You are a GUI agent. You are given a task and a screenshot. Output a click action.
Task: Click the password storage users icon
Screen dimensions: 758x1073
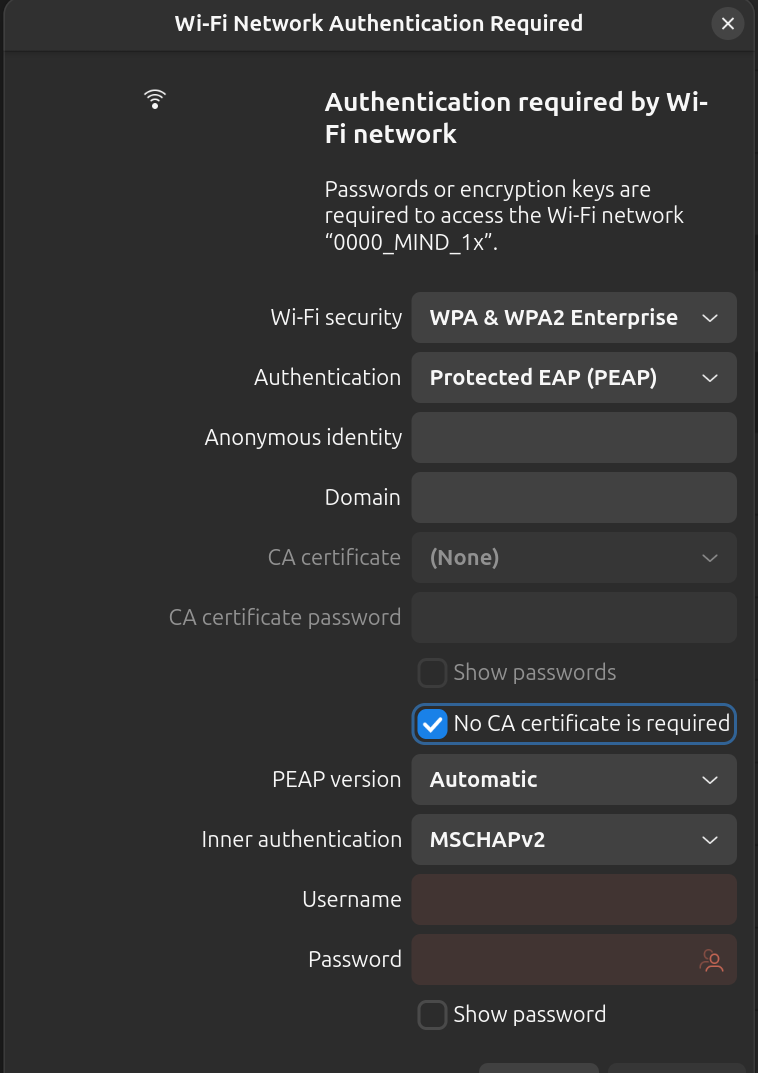(x=711, y=960)
